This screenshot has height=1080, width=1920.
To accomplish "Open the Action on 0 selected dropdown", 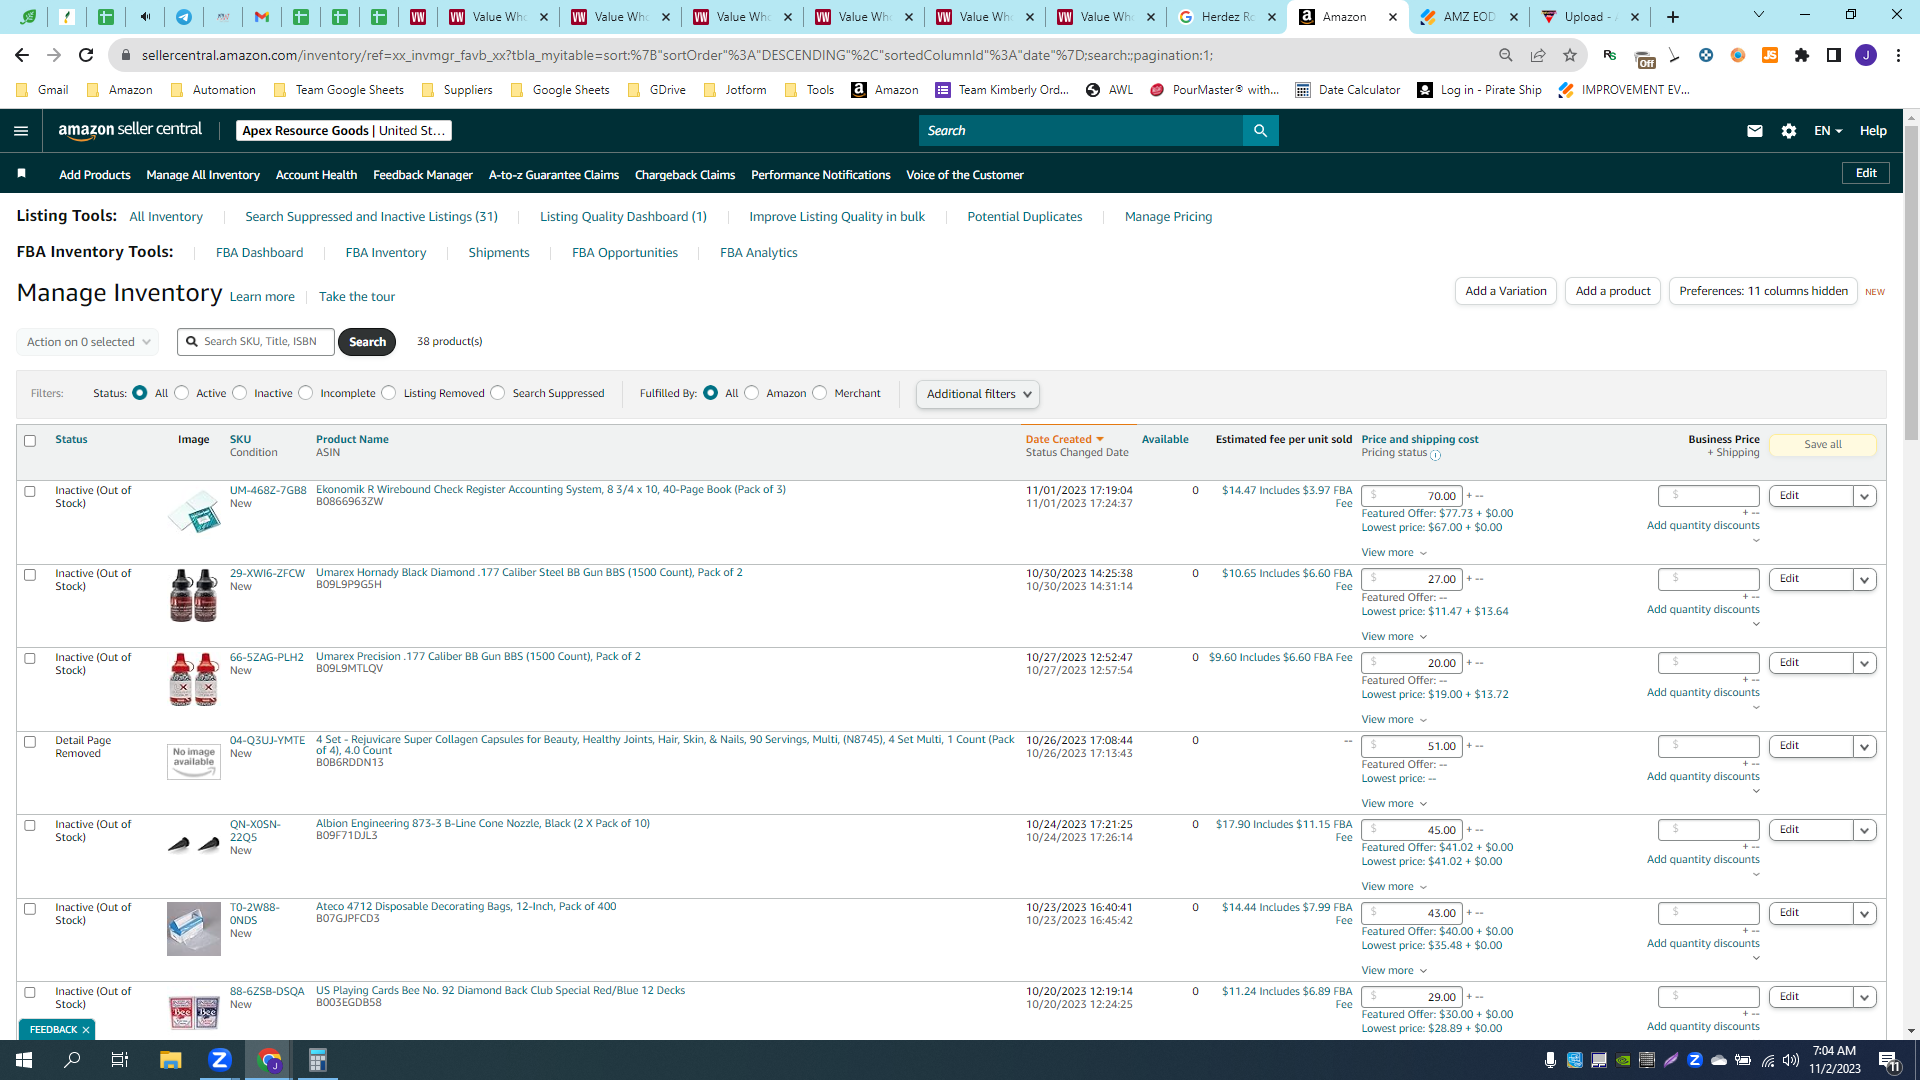I will tap(88, 342).
